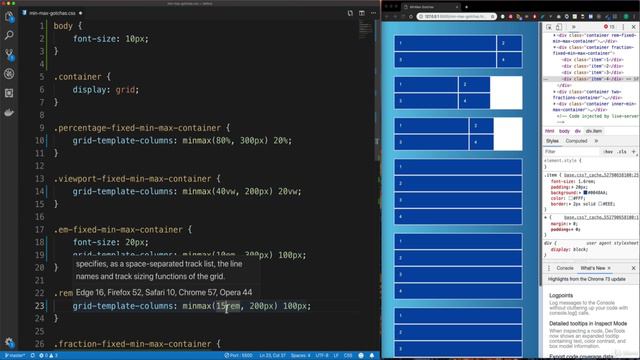Image resolution: width=640 pixels, height=360 pixels.
Task: Open the background color swatch #0048AA
Action: tap(585, 193)
